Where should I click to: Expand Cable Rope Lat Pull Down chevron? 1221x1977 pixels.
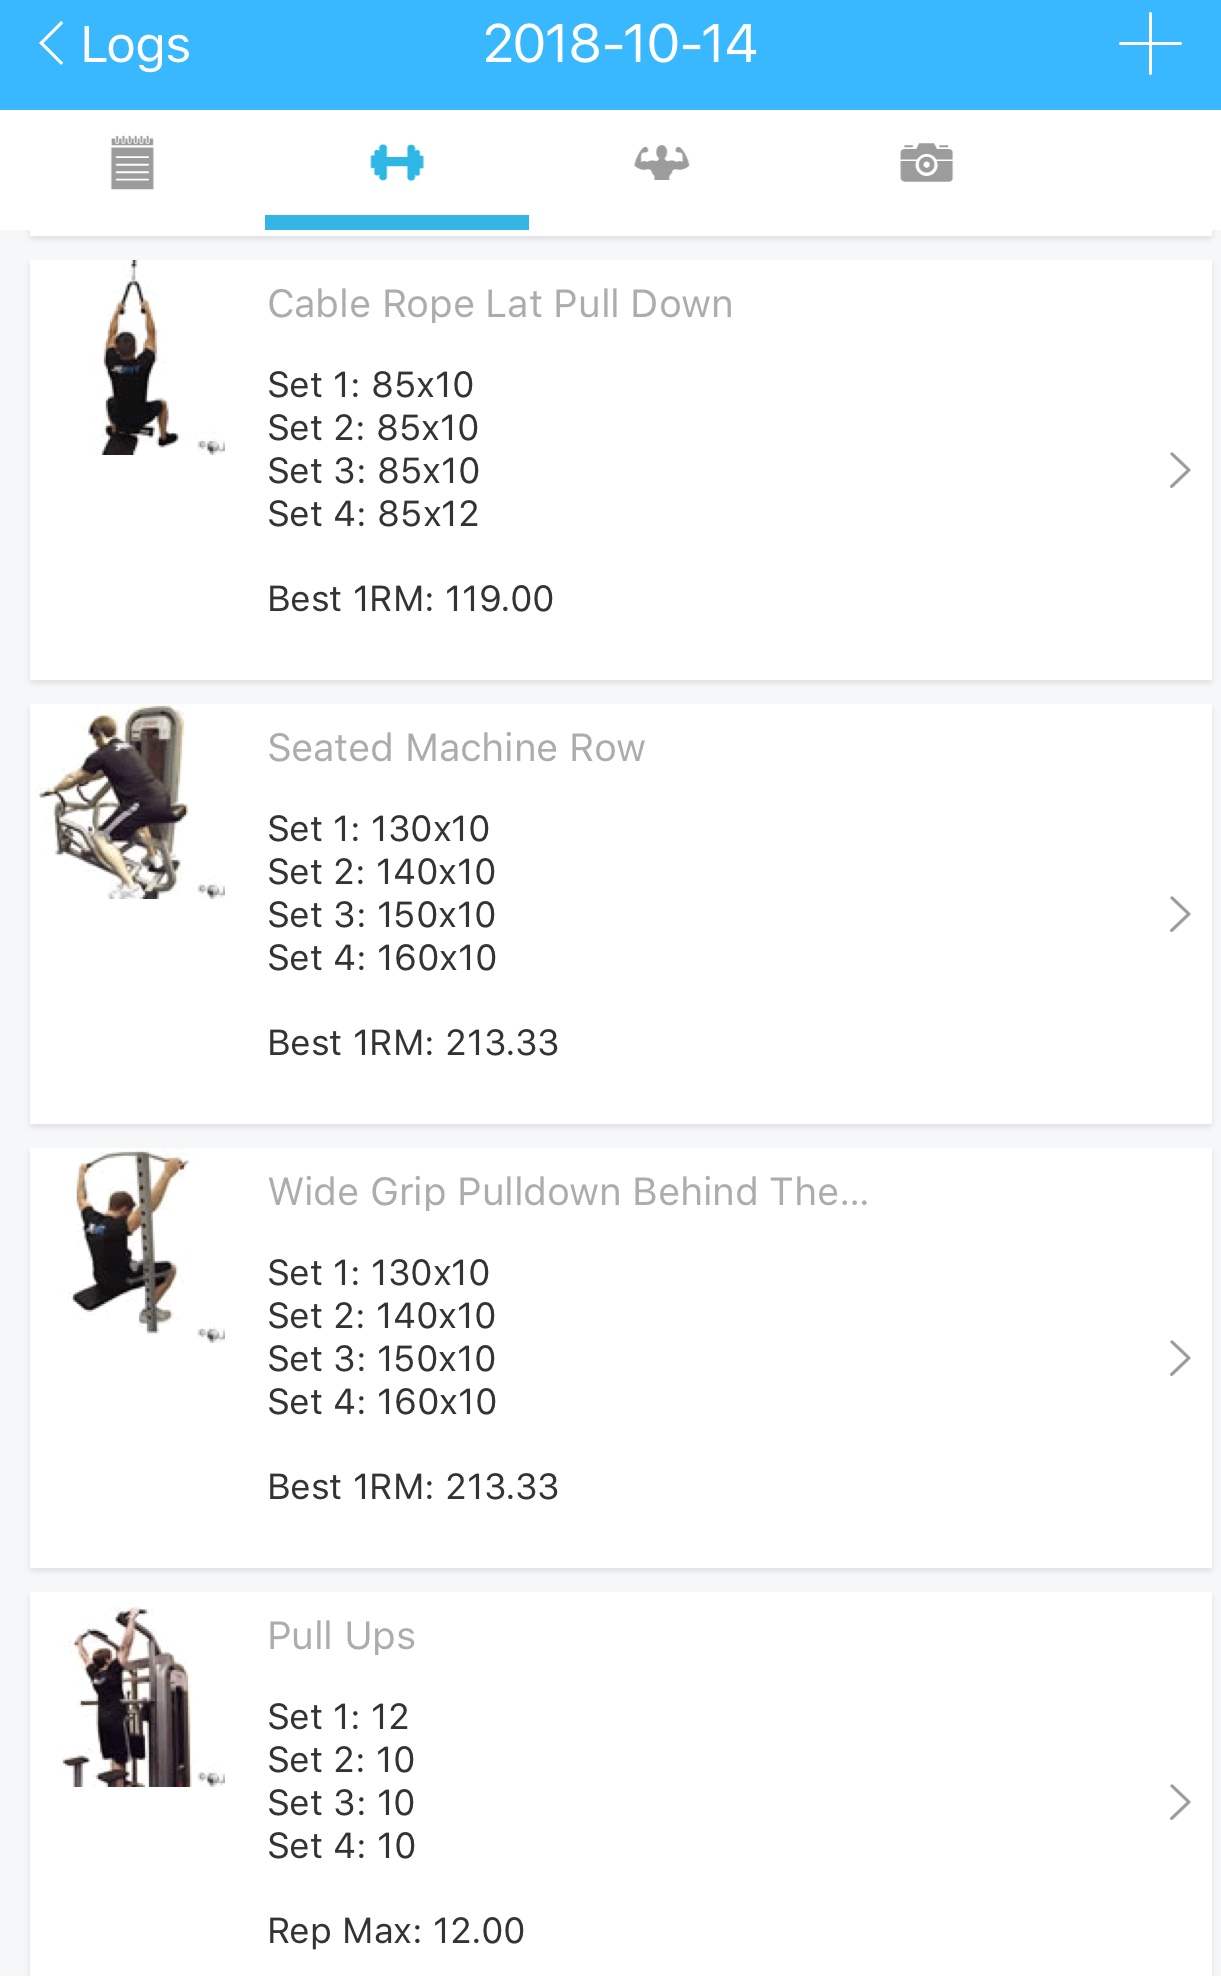coord(1179,470)
